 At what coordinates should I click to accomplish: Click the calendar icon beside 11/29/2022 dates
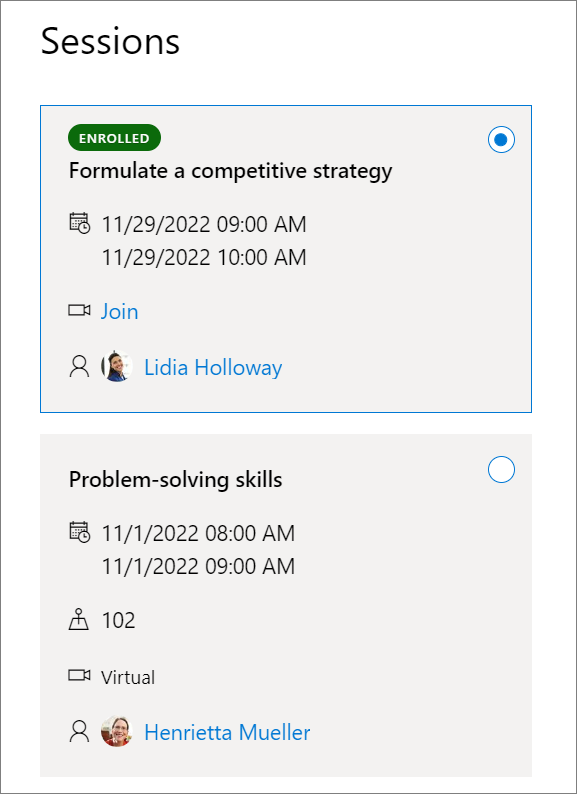(x=80, y=223)
